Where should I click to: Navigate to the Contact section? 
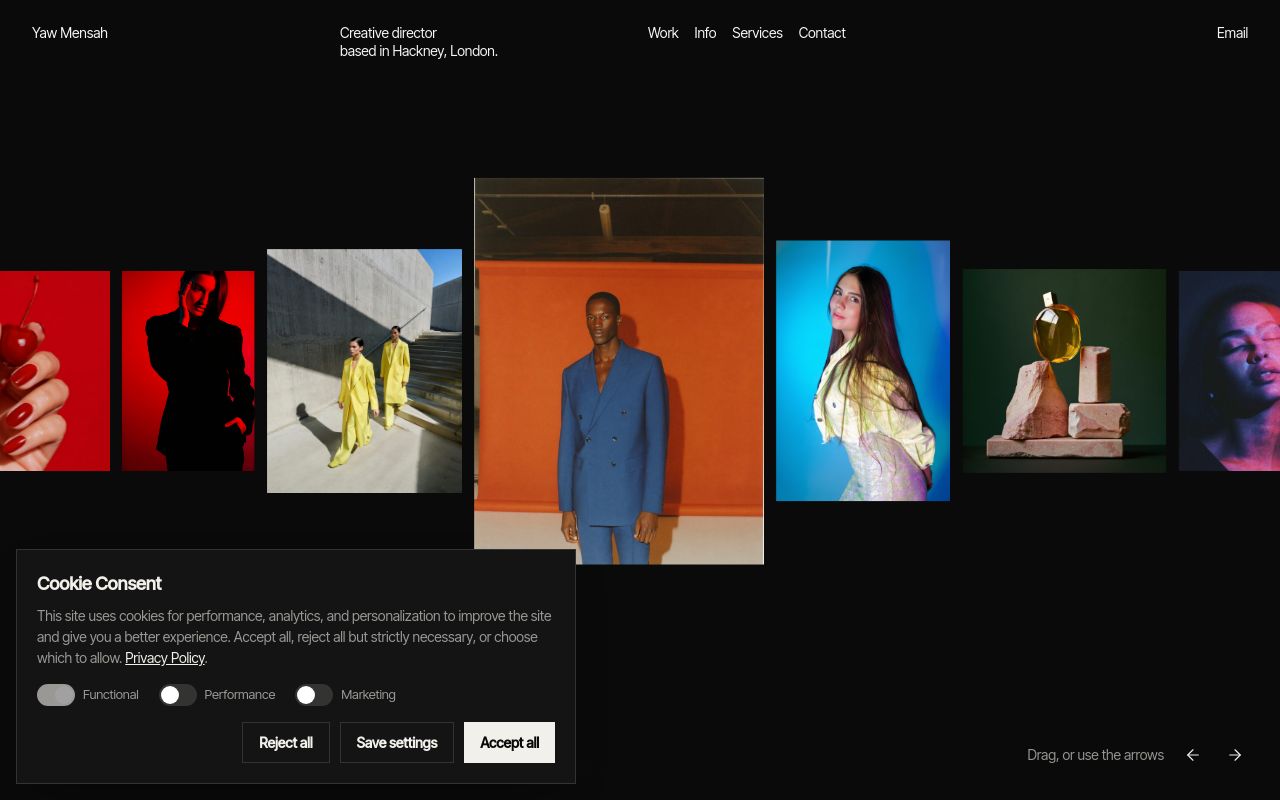click(822, 33)
